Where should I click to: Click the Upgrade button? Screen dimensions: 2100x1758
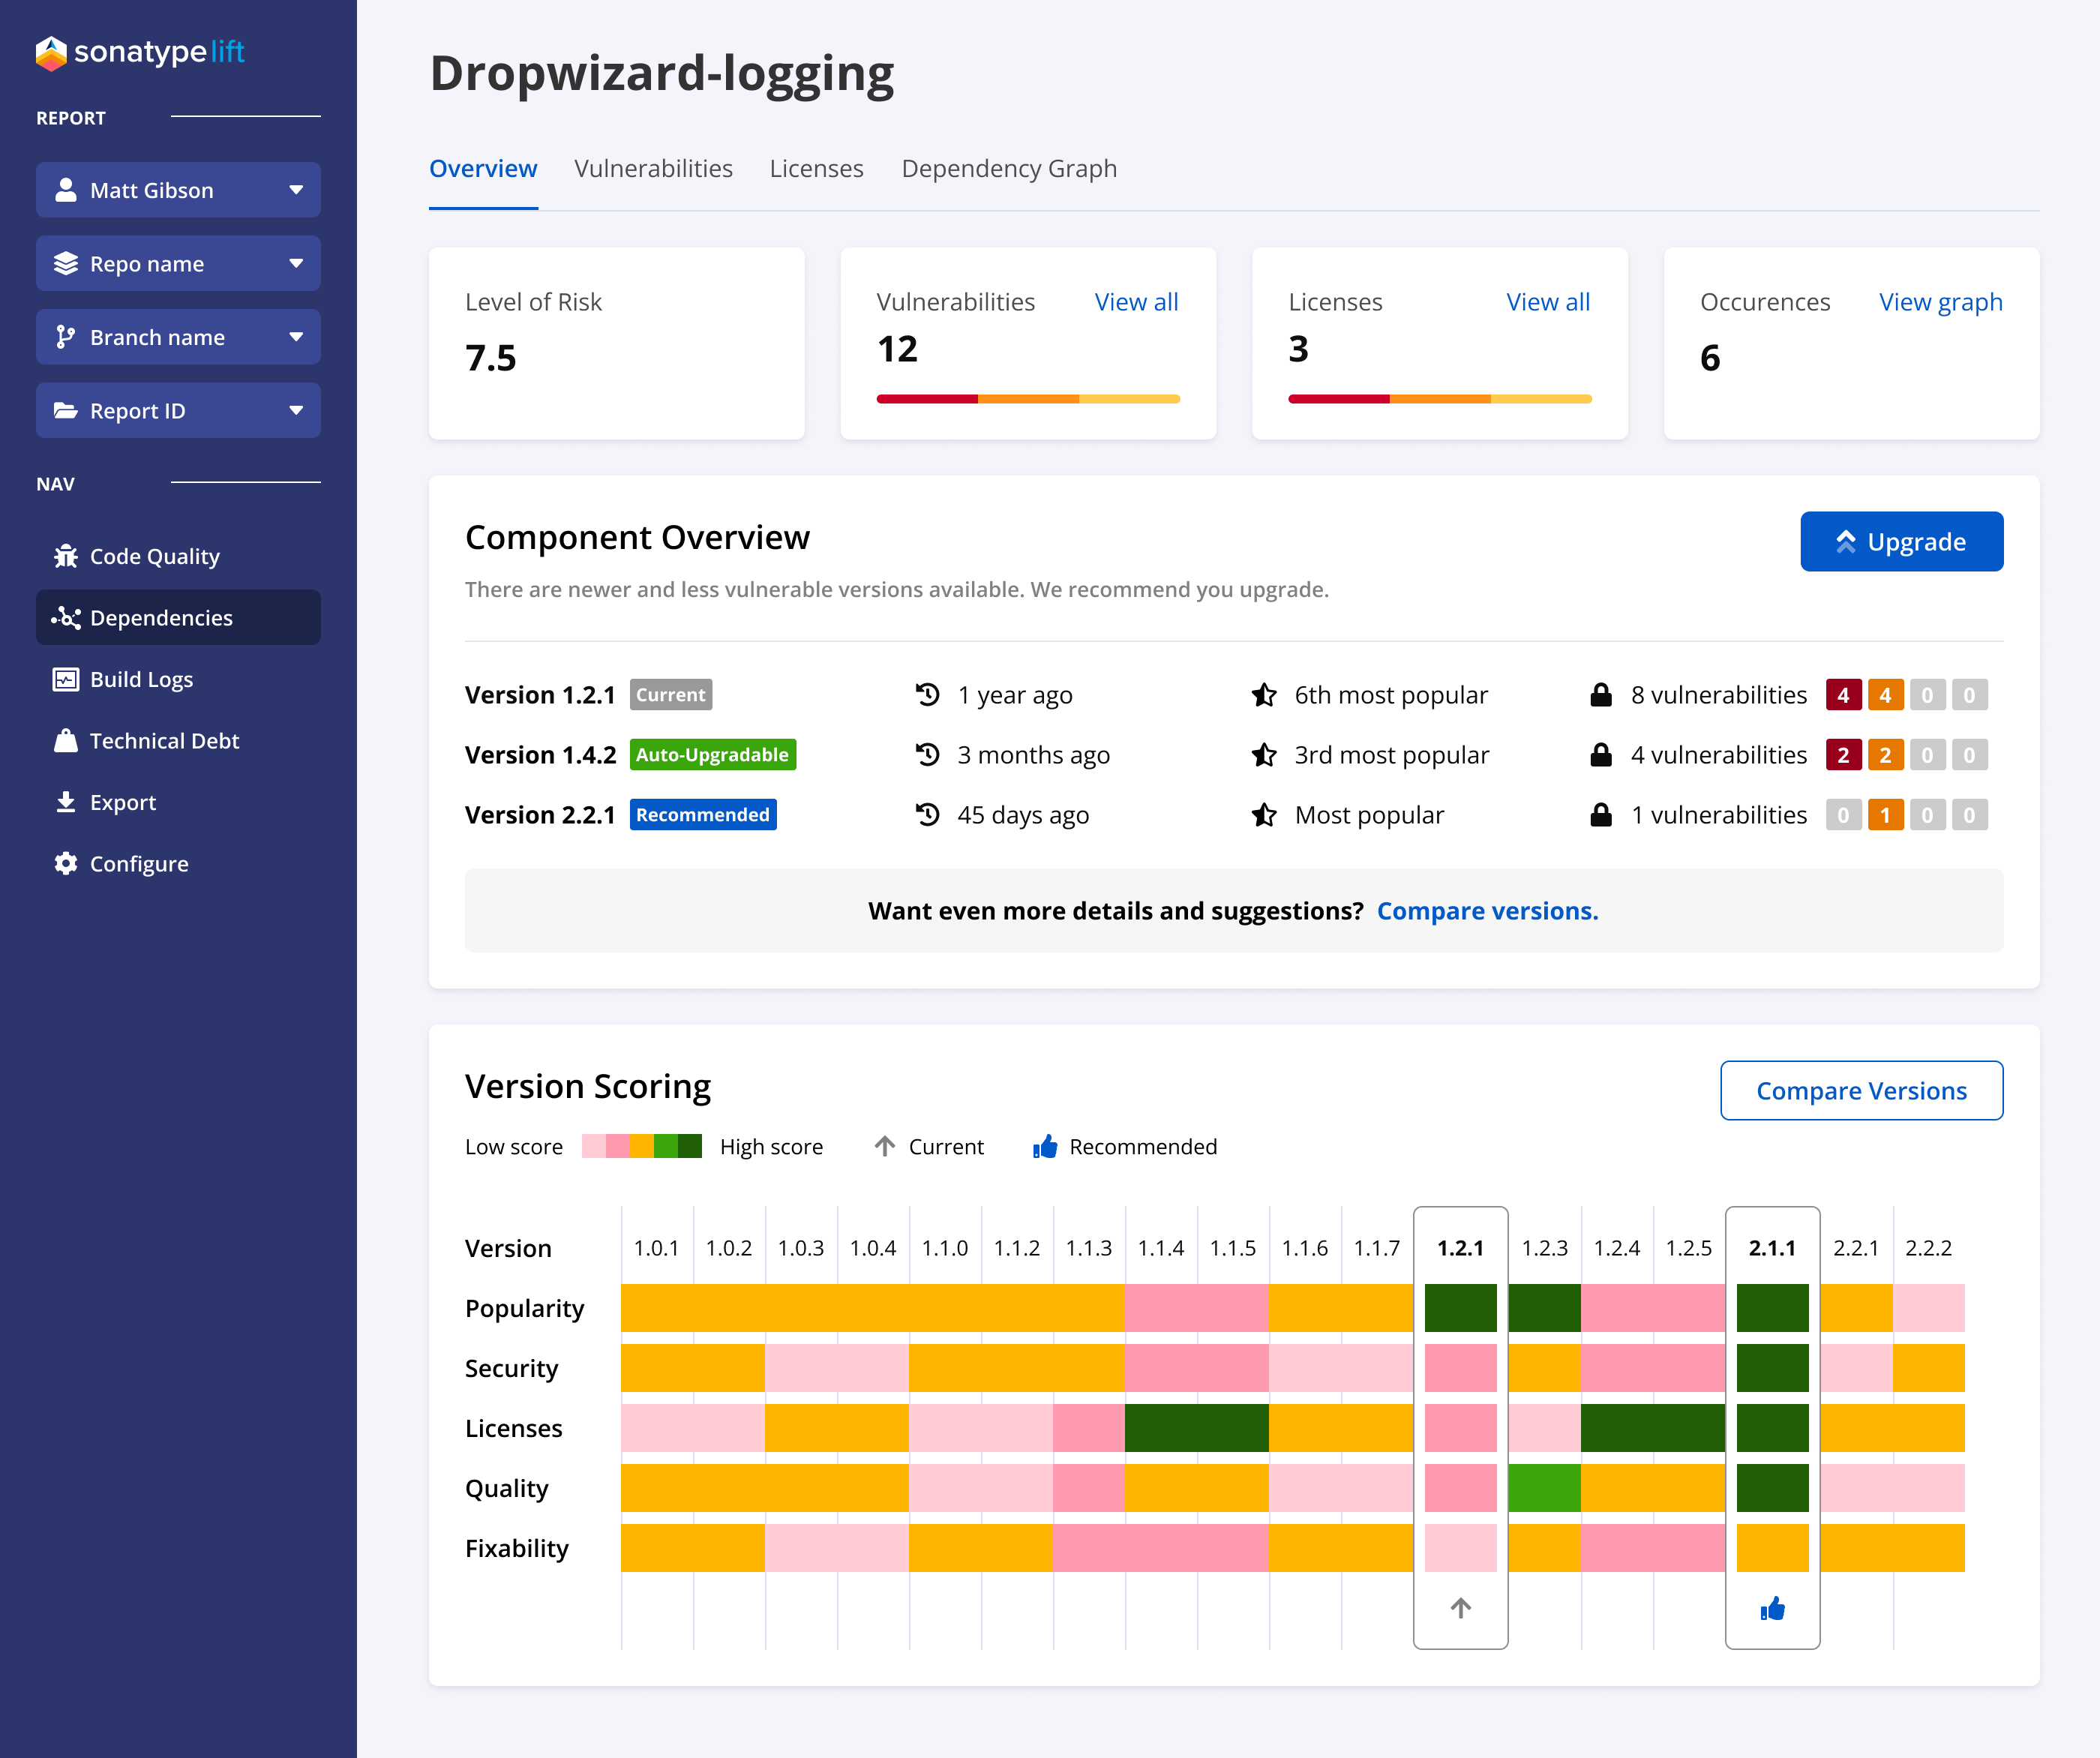tap(1901, 541)
